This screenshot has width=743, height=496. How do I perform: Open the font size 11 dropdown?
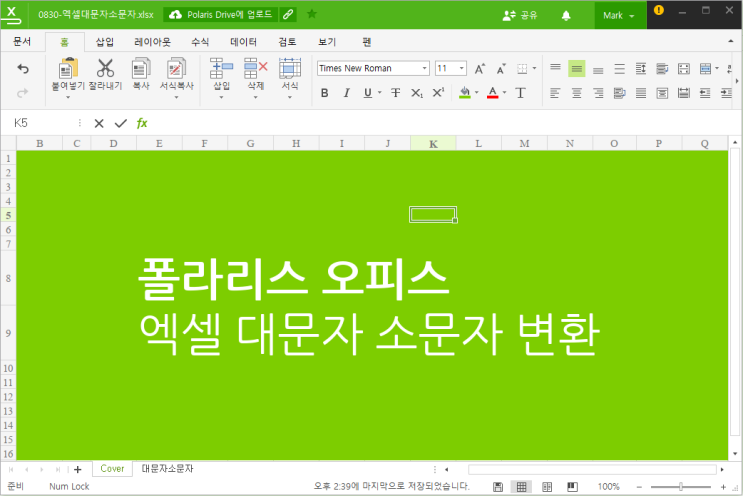click(461, 68)
